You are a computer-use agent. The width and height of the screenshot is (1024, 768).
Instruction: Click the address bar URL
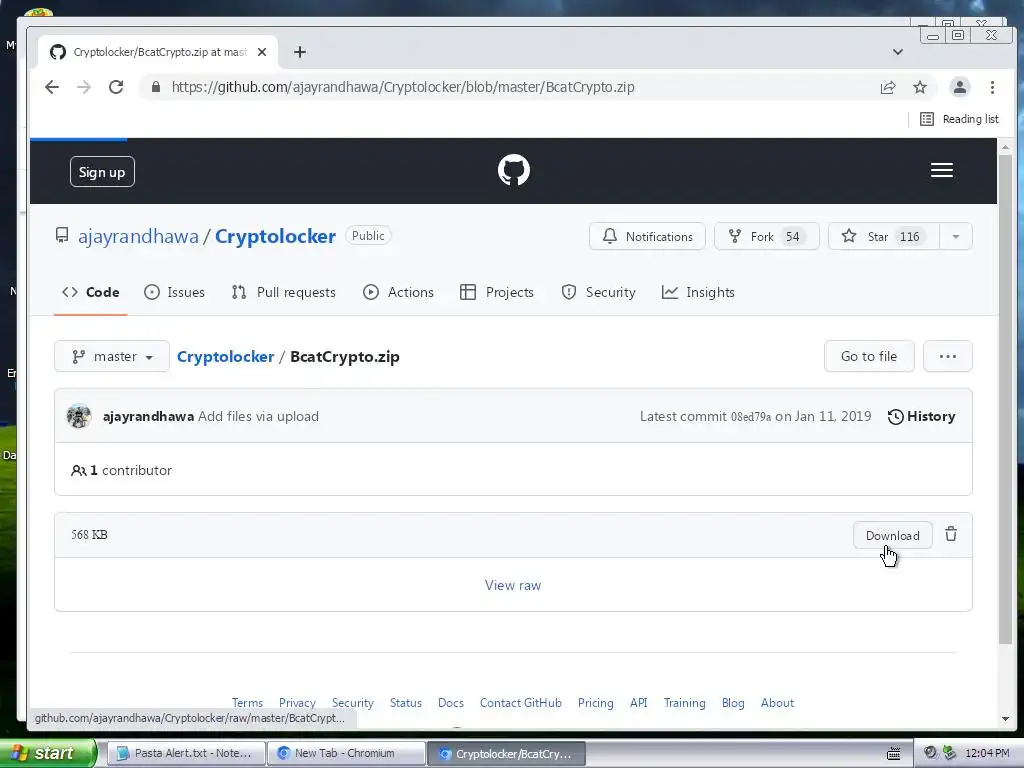click(403, 88)
